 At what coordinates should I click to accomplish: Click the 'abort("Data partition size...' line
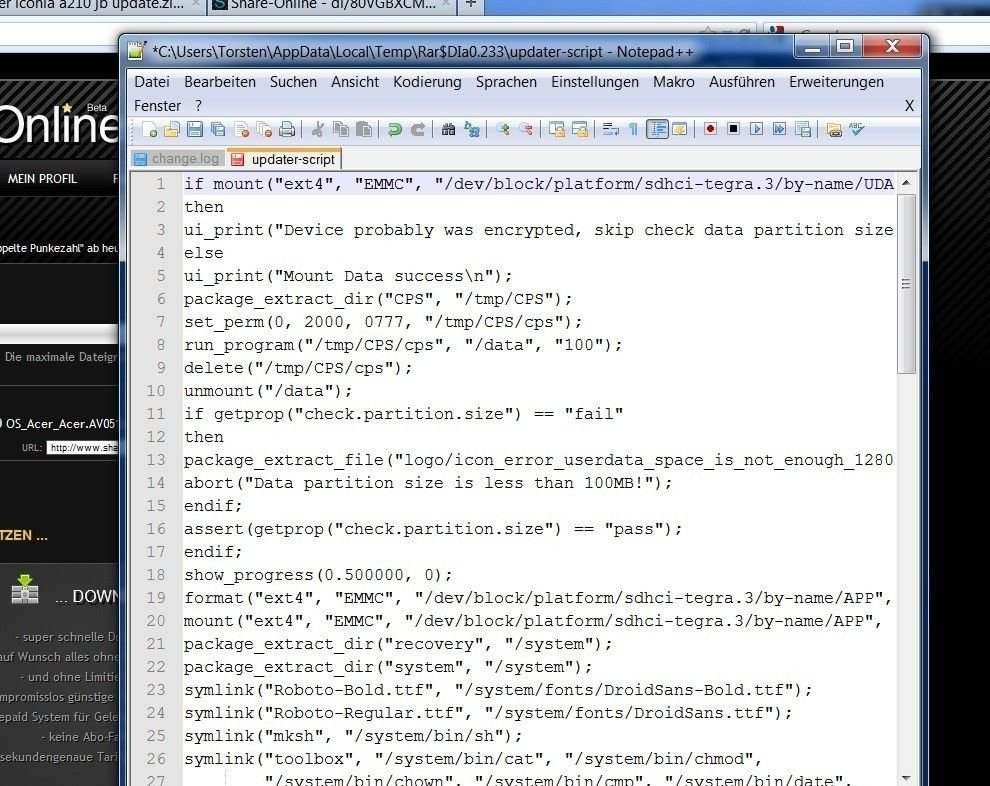click(428, 483)
